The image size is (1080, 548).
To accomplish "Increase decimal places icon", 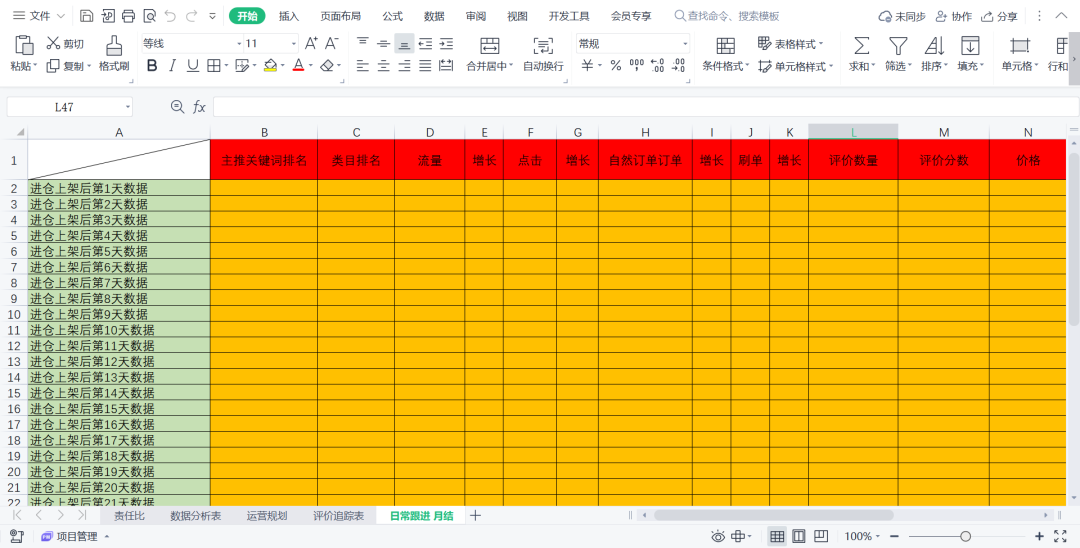I will (657, 65).
